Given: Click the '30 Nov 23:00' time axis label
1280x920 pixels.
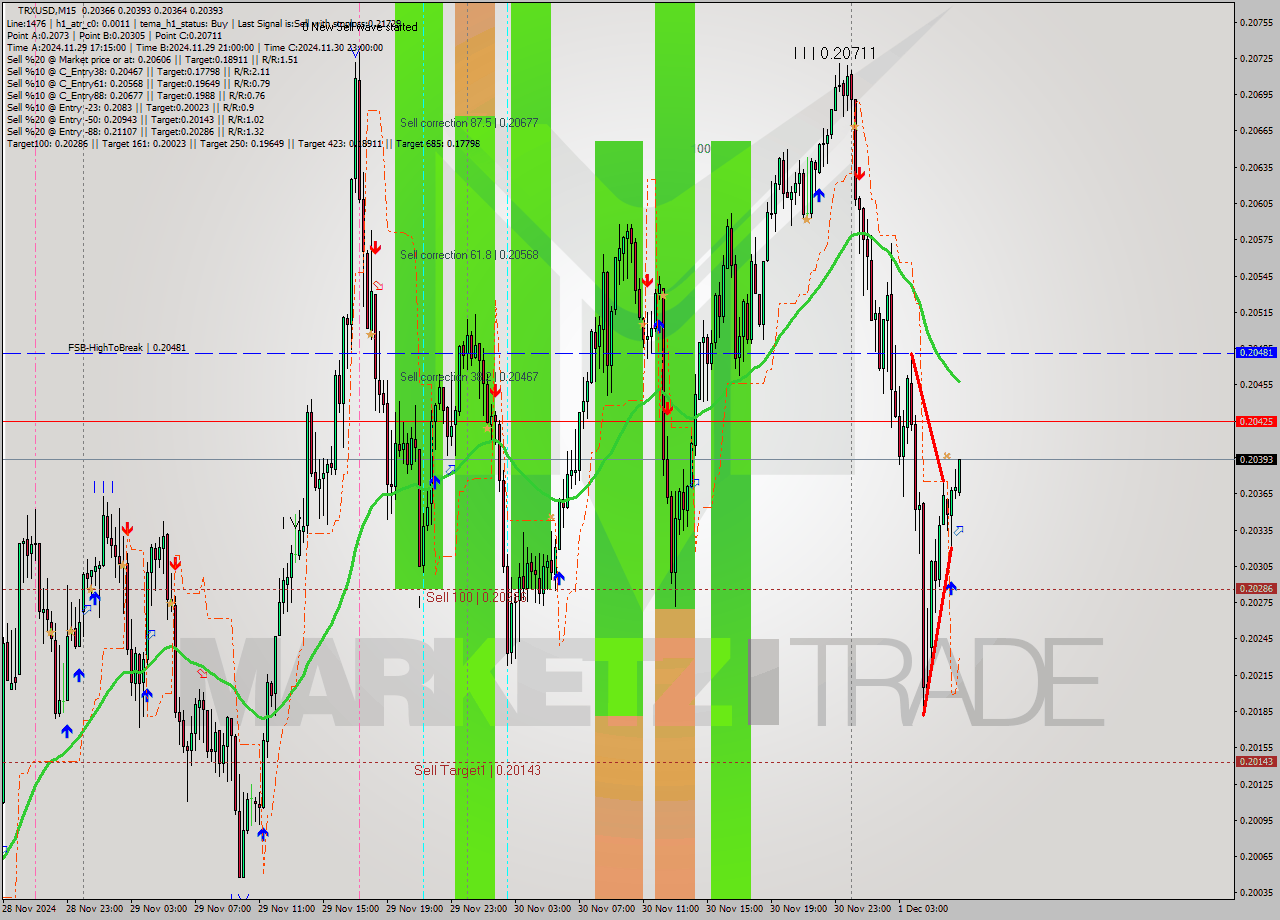Looking at the screenshot, I should (862, 908).
